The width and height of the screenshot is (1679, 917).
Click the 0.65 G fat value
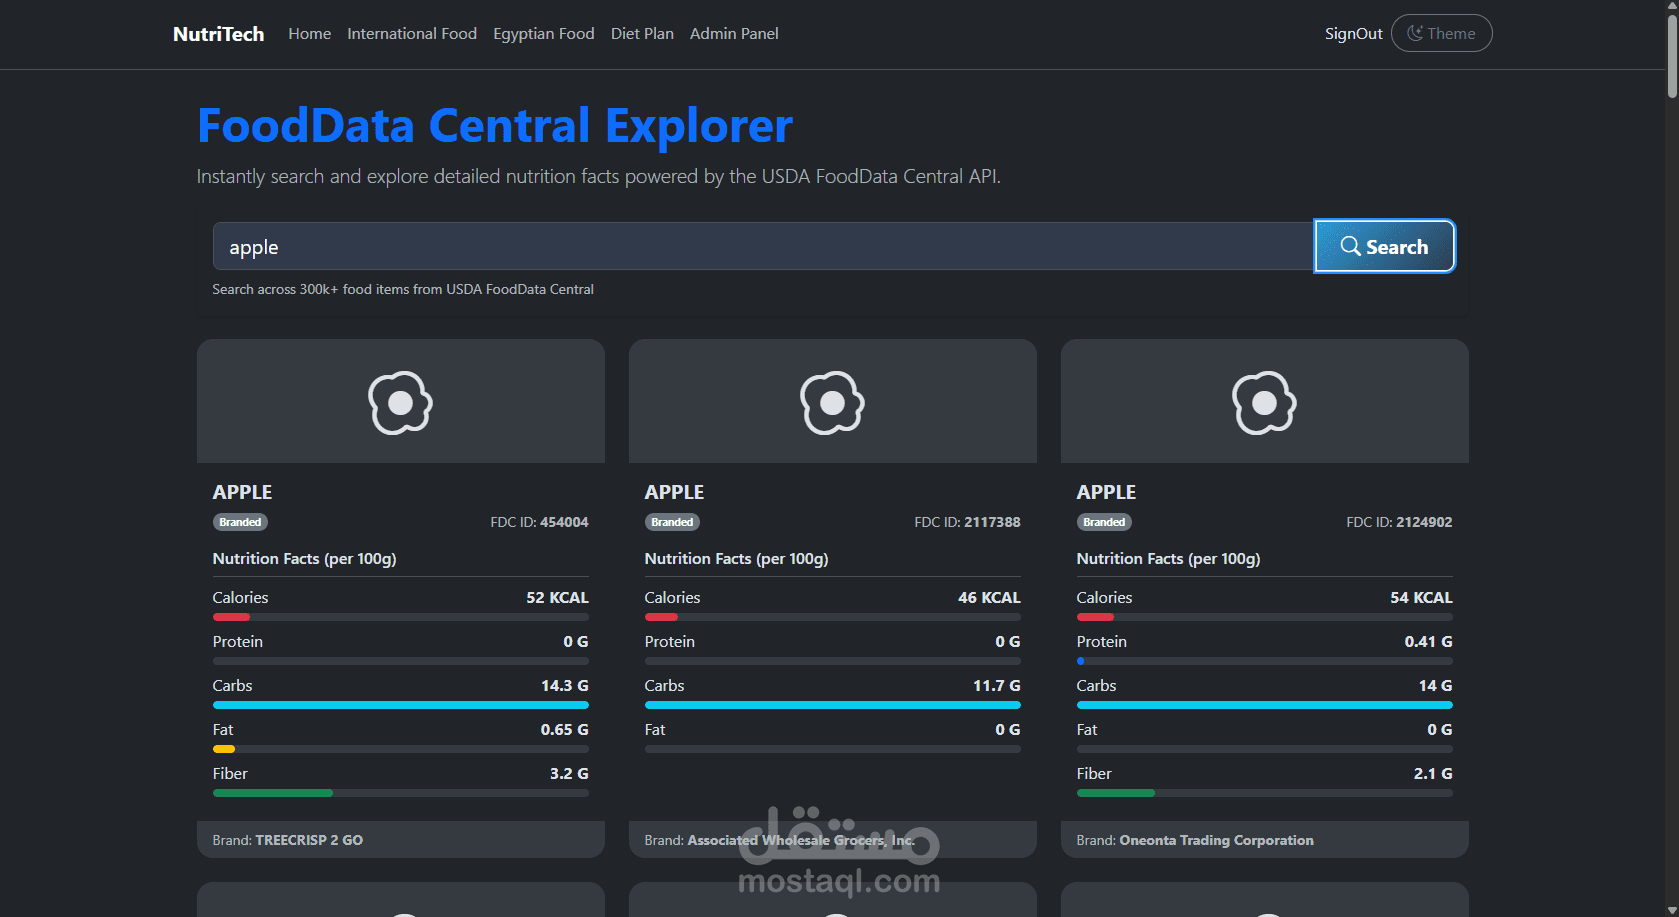coord(564,729)
